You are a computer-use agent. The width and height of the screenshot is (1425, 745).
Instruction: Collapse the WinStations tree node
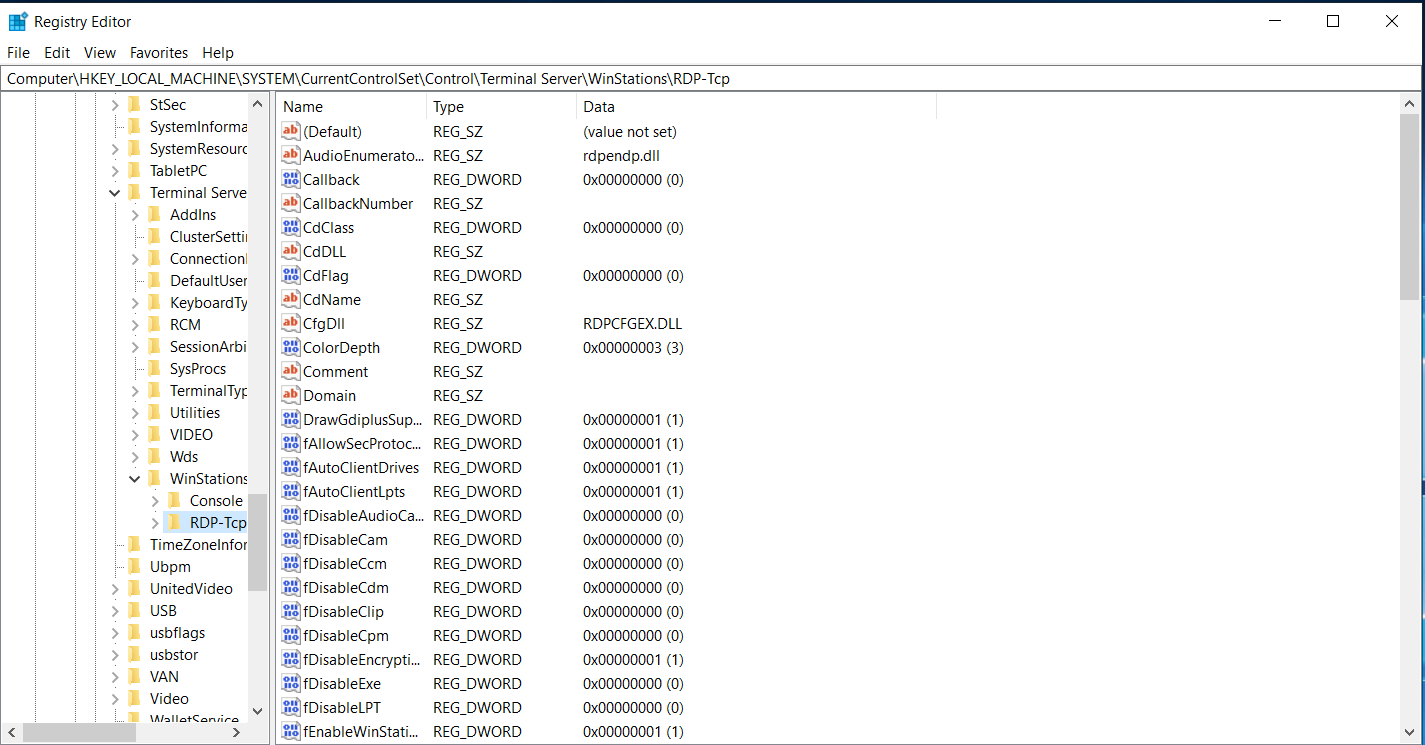[135, 479]
